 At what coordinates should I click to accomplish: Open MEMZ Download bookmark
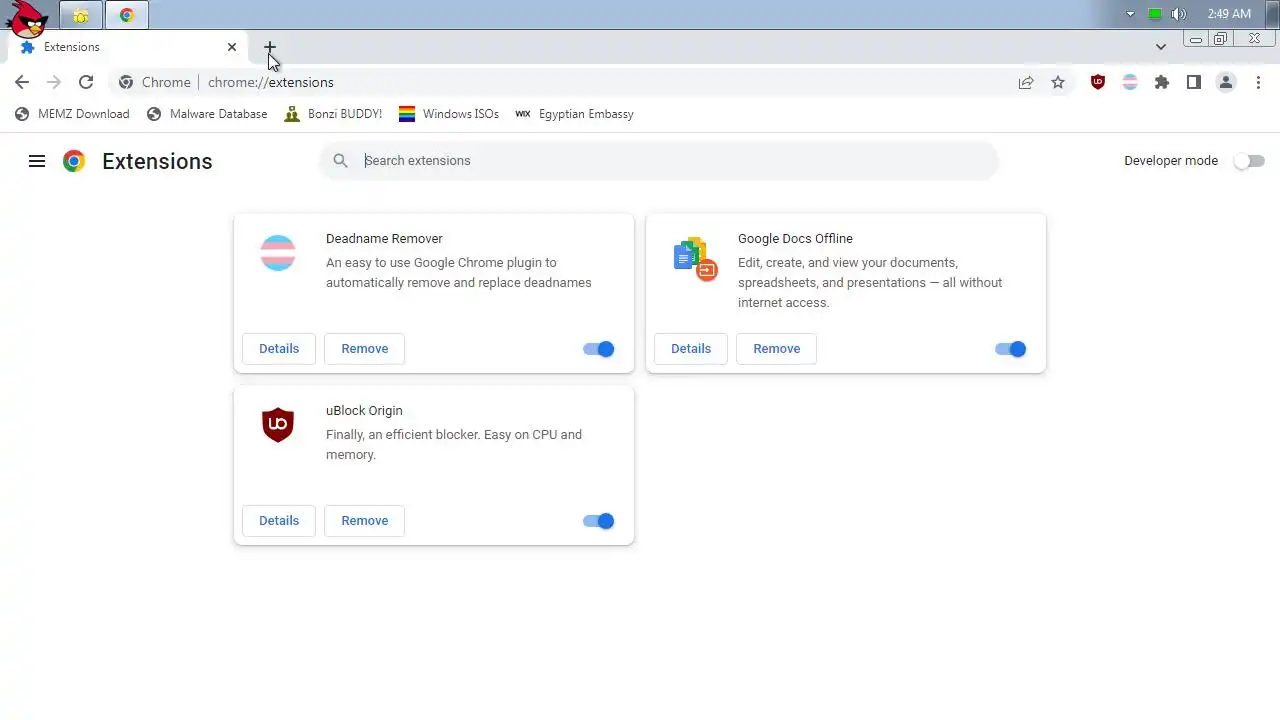pos(72,114)
